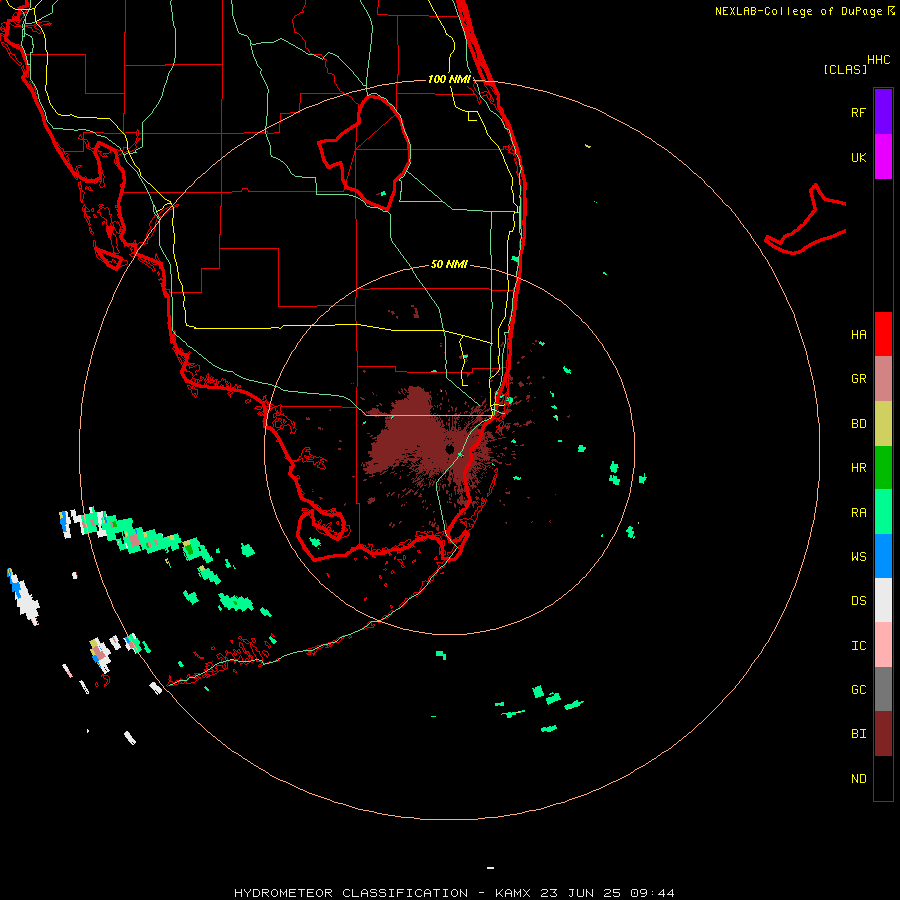Click the GR label in legend
This screenshot has height=900, width=900.
click(858, 379)
